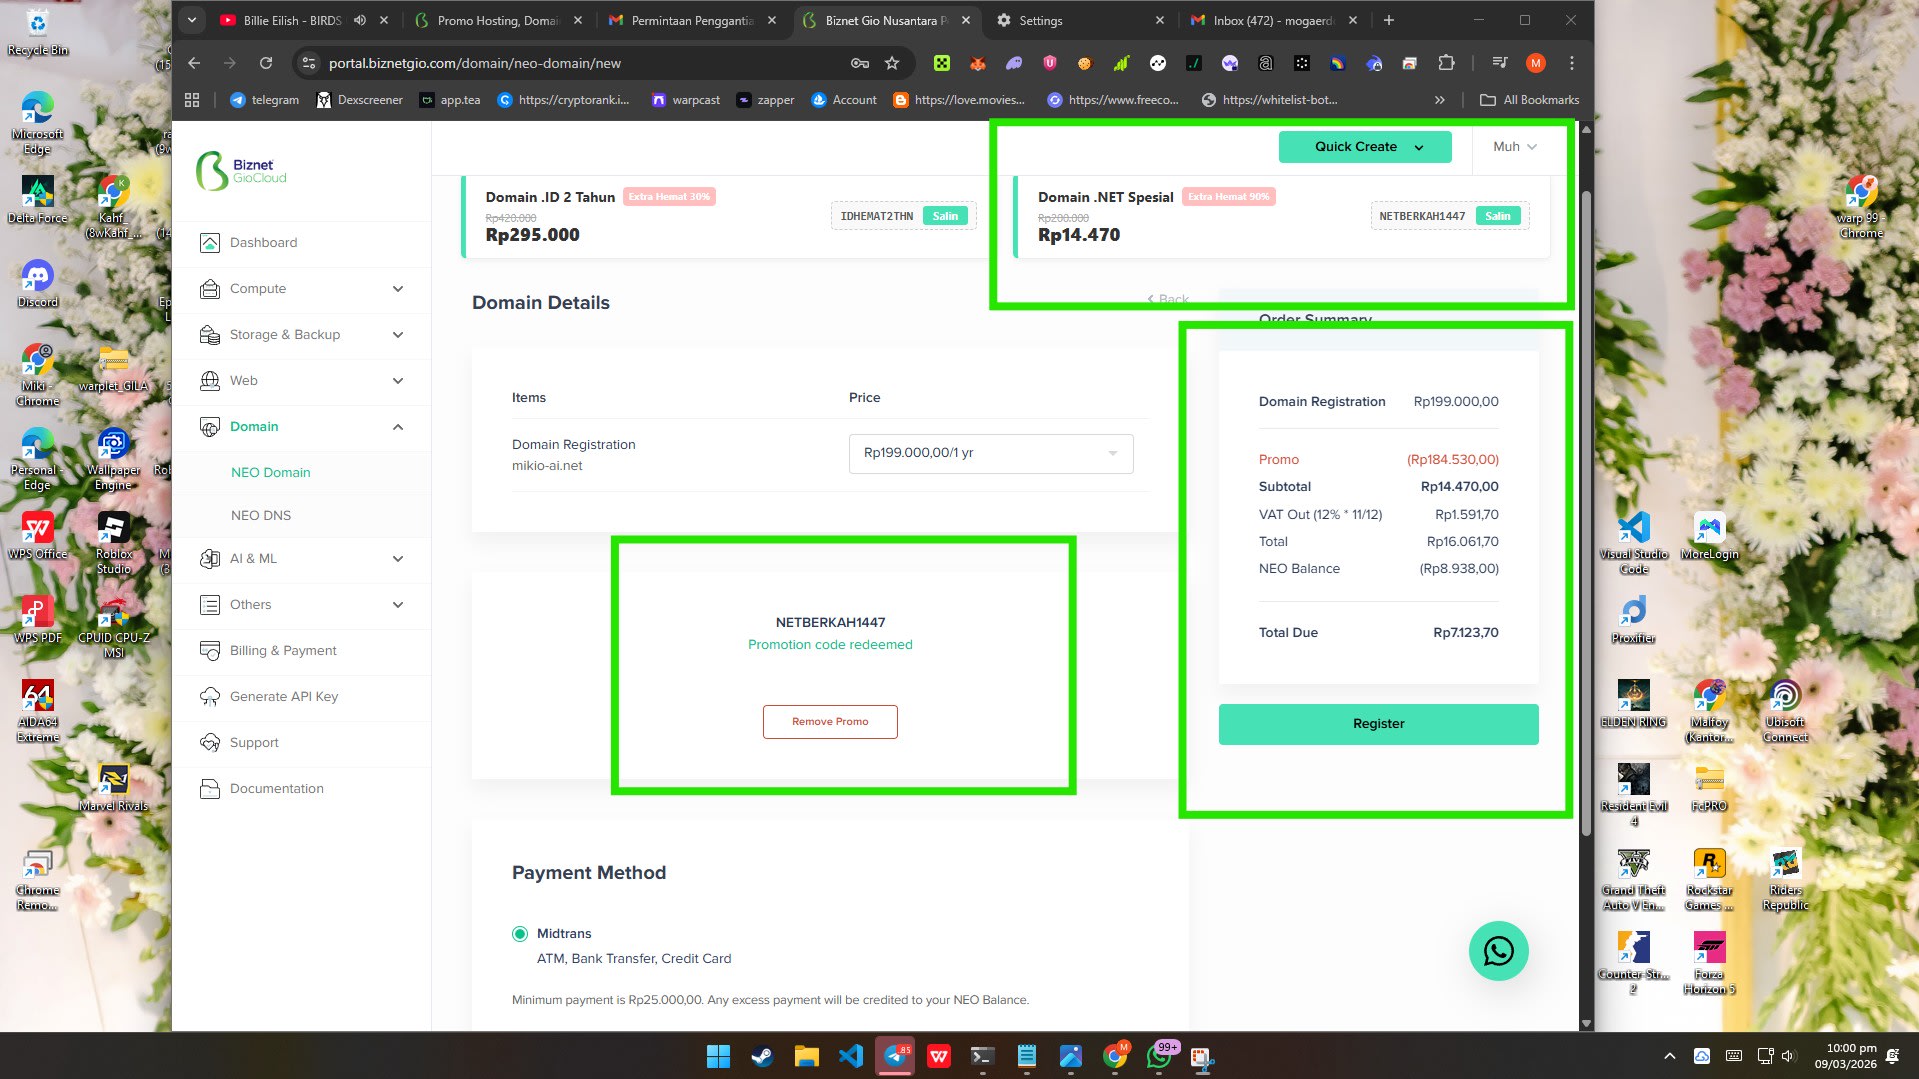
Task: Click the Domain sidebar icon
Action: point(210,427)
